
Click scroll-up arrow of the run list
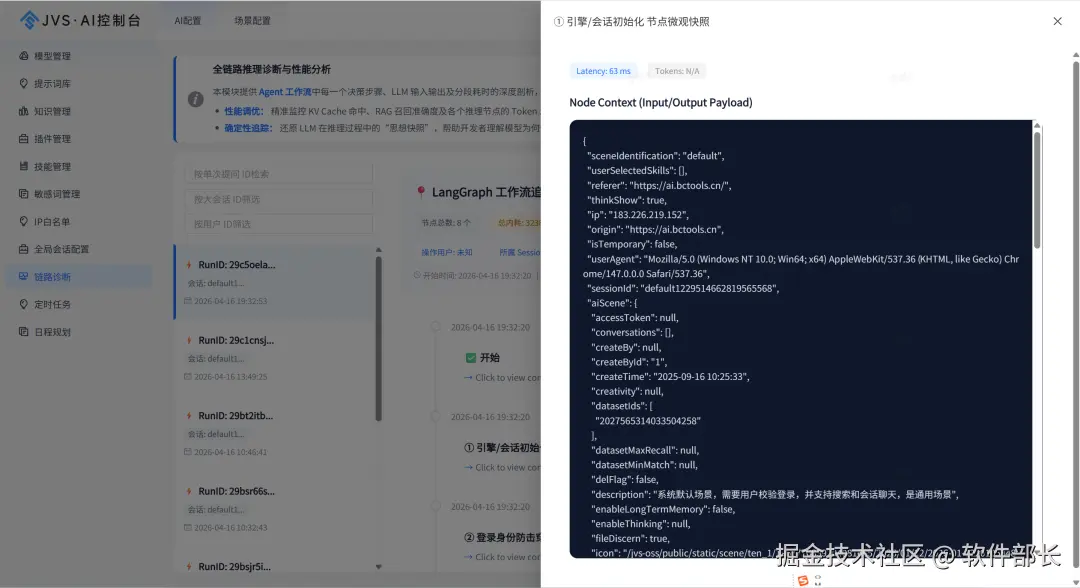378,250
